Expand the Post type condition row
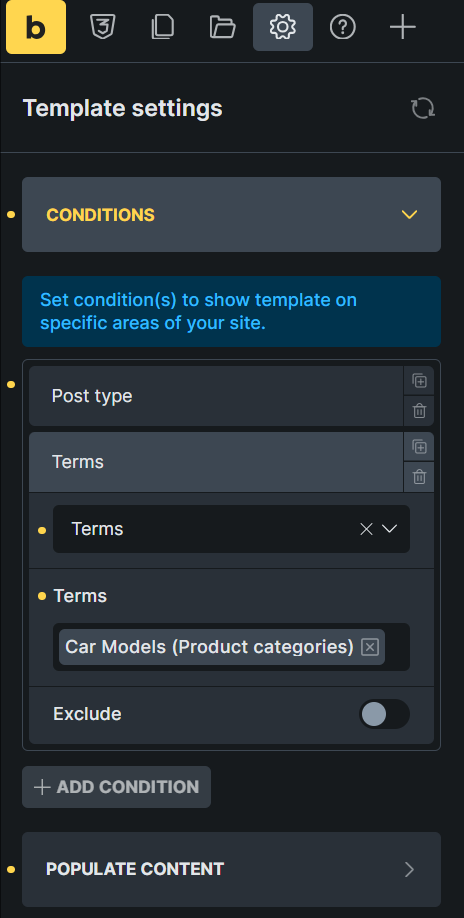 tap(216, 396)
